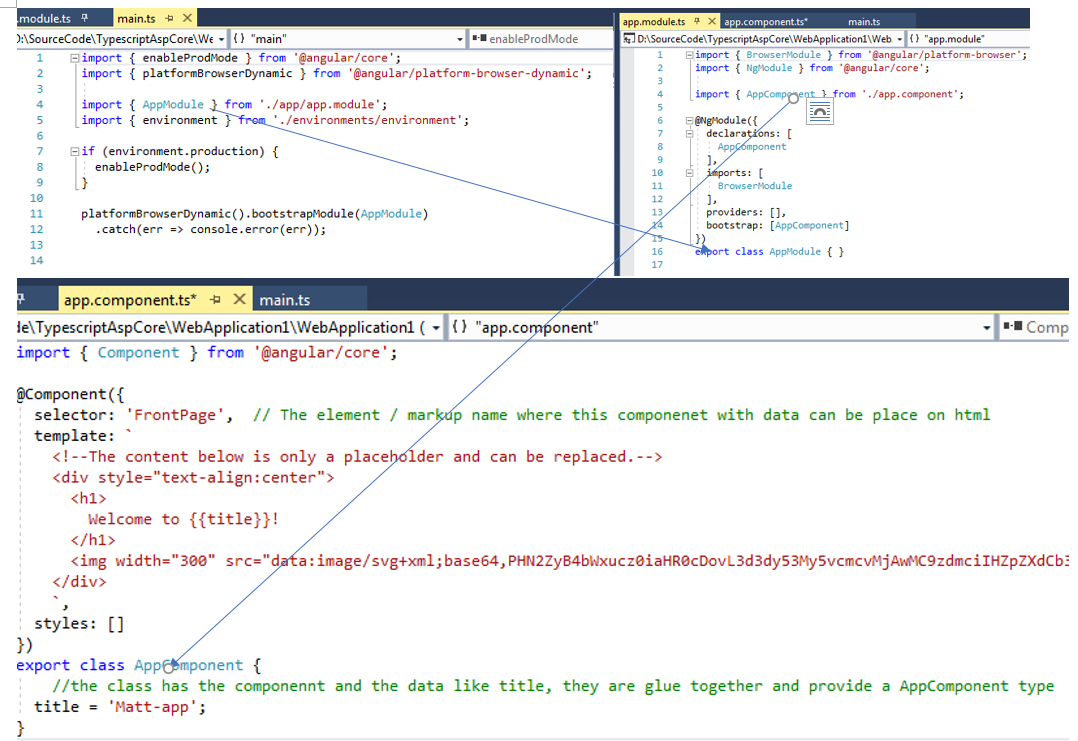
Task: Click Component in the app.component.ts import line
Action: [x=138, y=353]
